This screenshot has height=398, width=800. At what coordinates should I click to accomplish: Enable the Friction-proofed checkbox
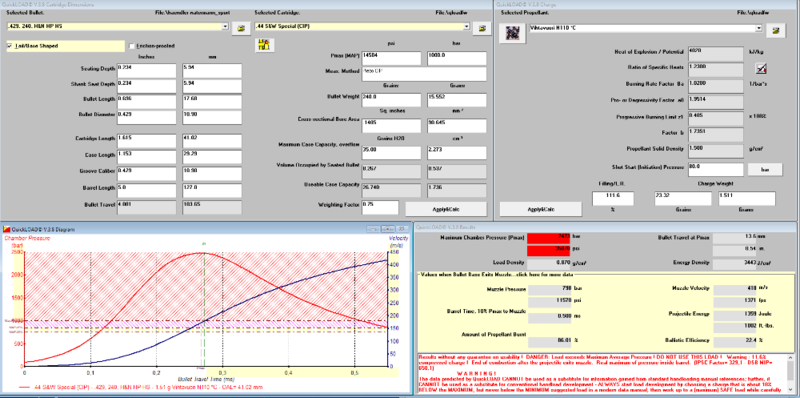132,46
